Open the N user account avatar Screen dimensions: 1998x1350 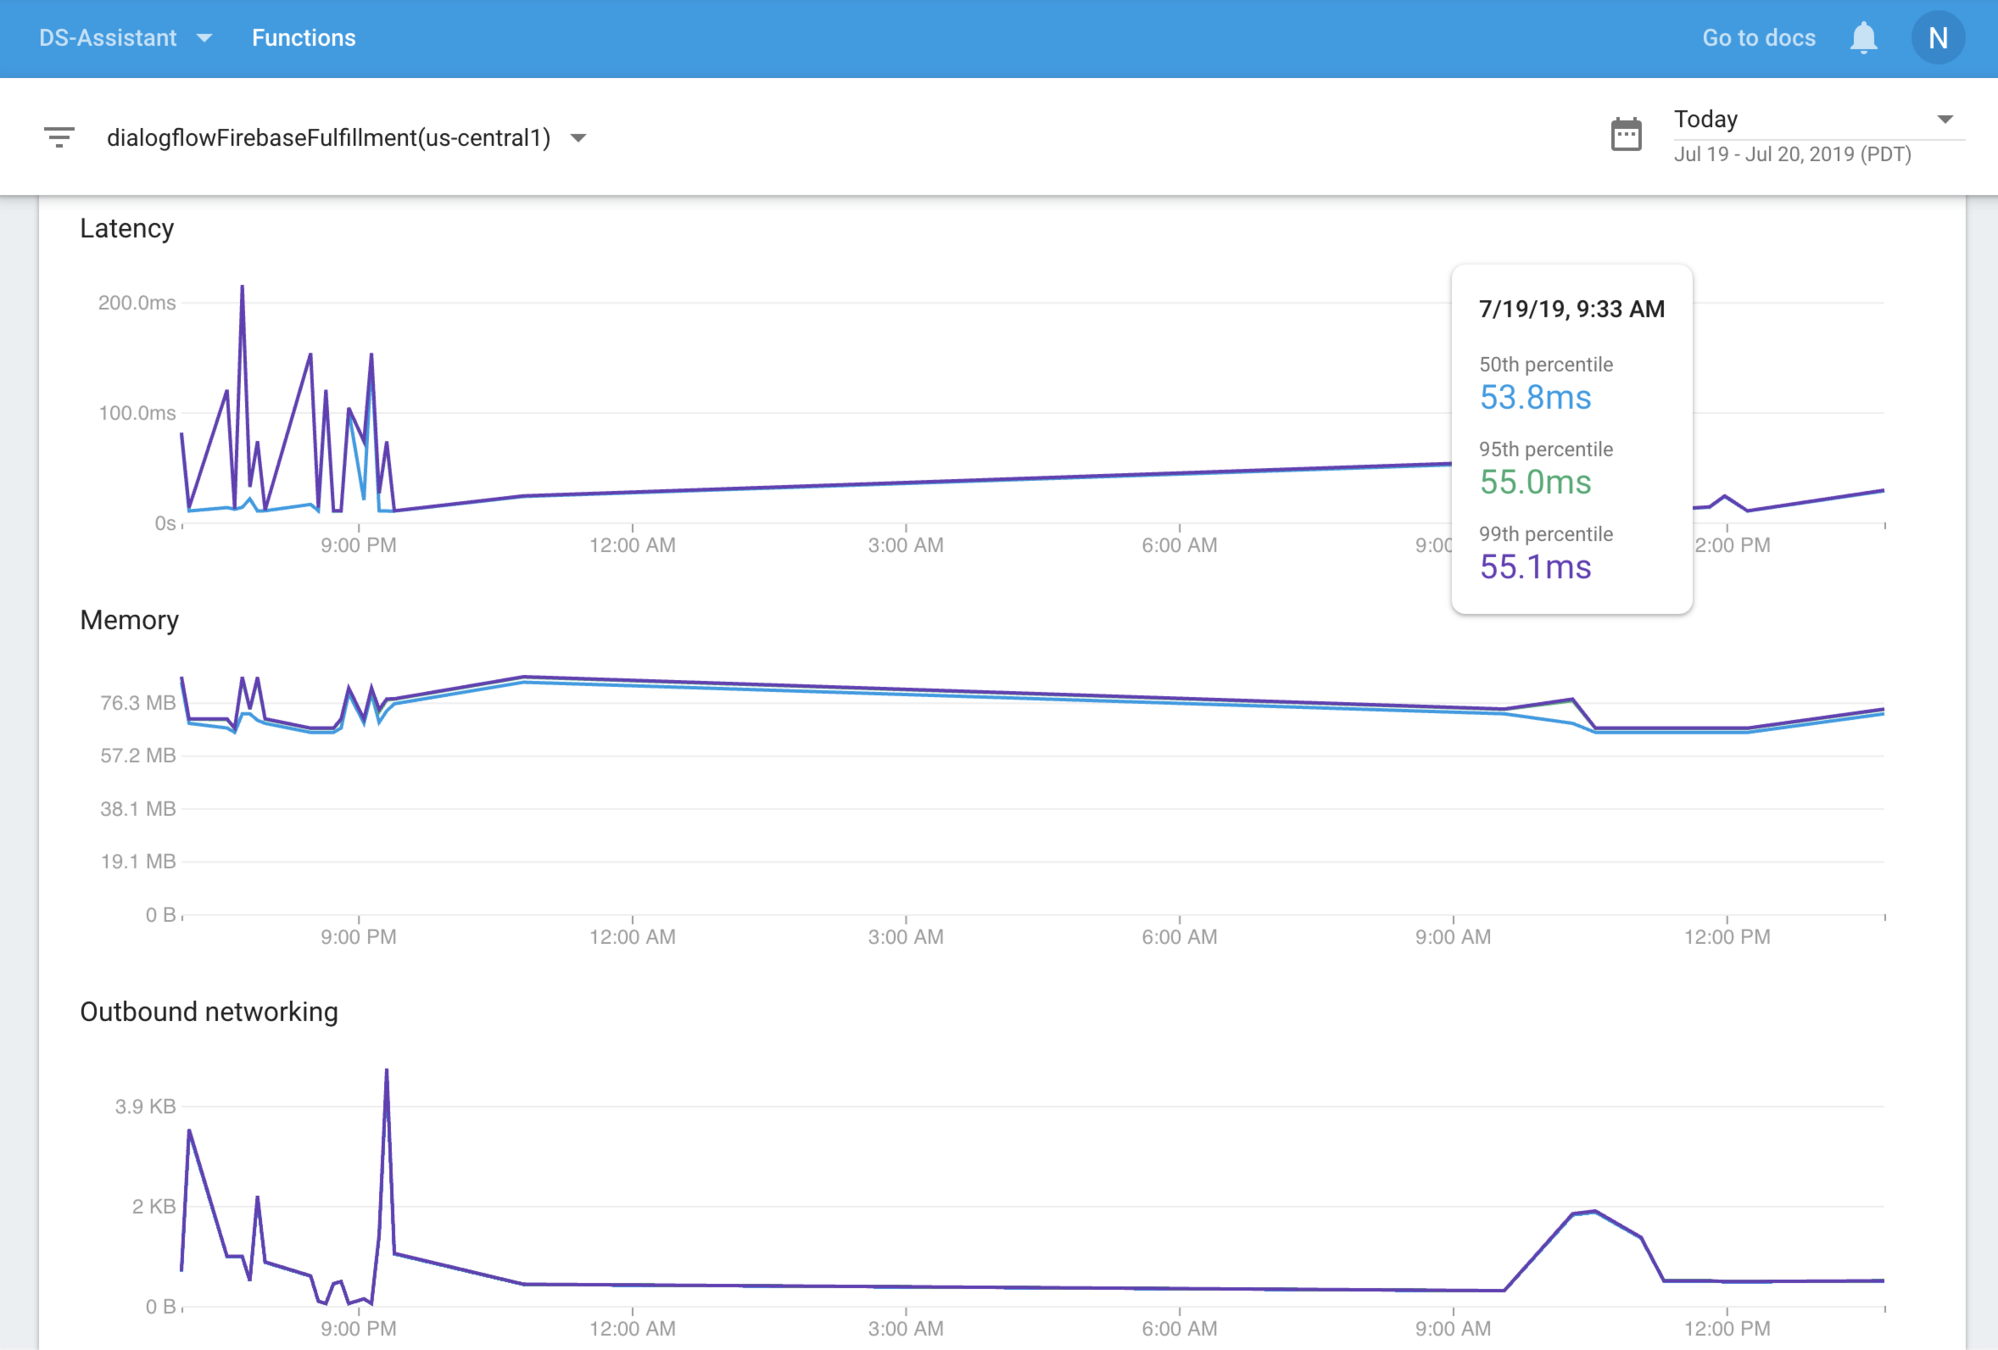(x=1937, y=38)
